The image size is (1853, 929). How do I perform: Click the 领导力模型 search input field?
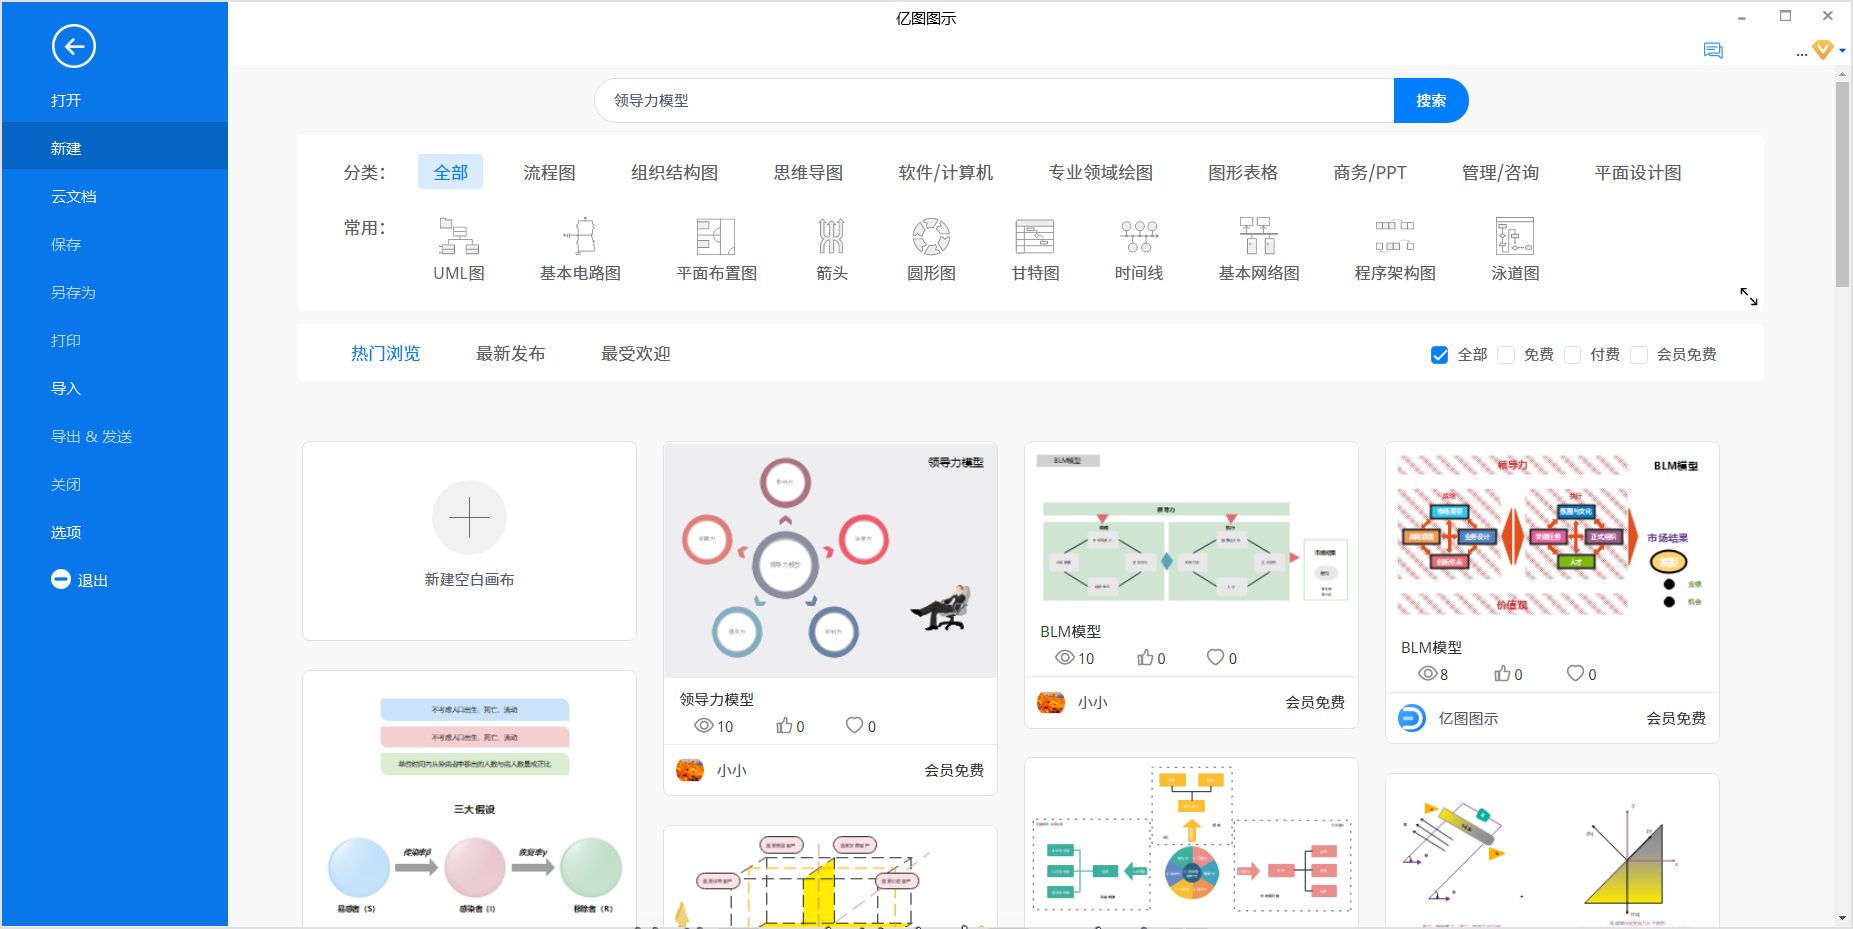993,101
